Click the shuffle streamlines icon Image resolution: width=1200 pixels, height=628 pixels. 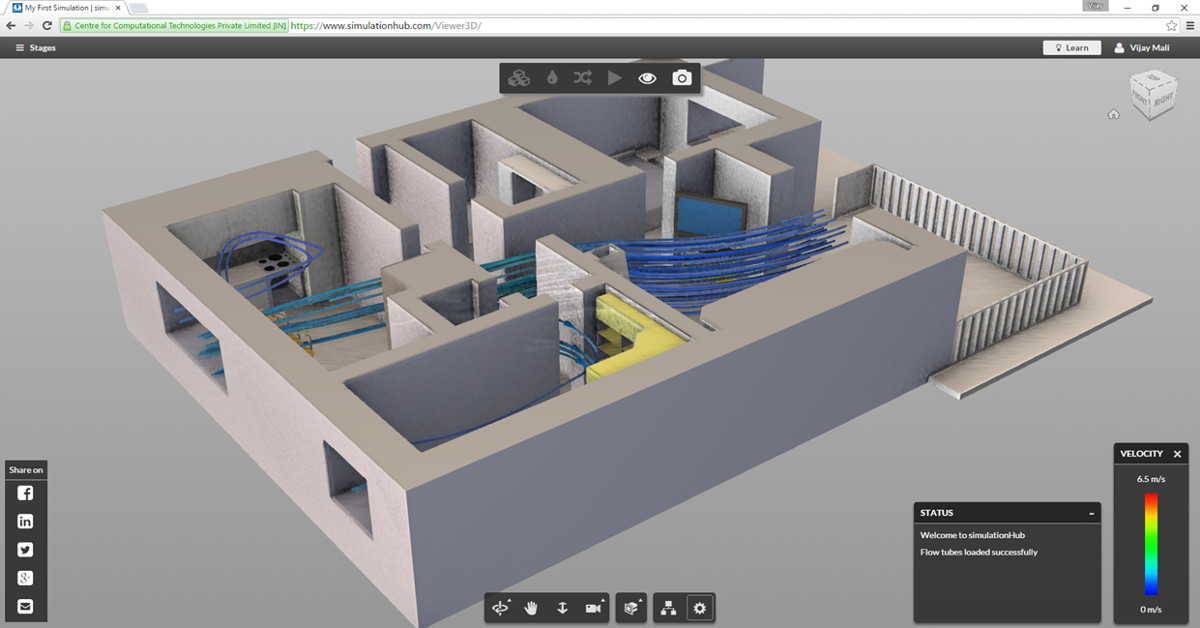pos(583,77)
